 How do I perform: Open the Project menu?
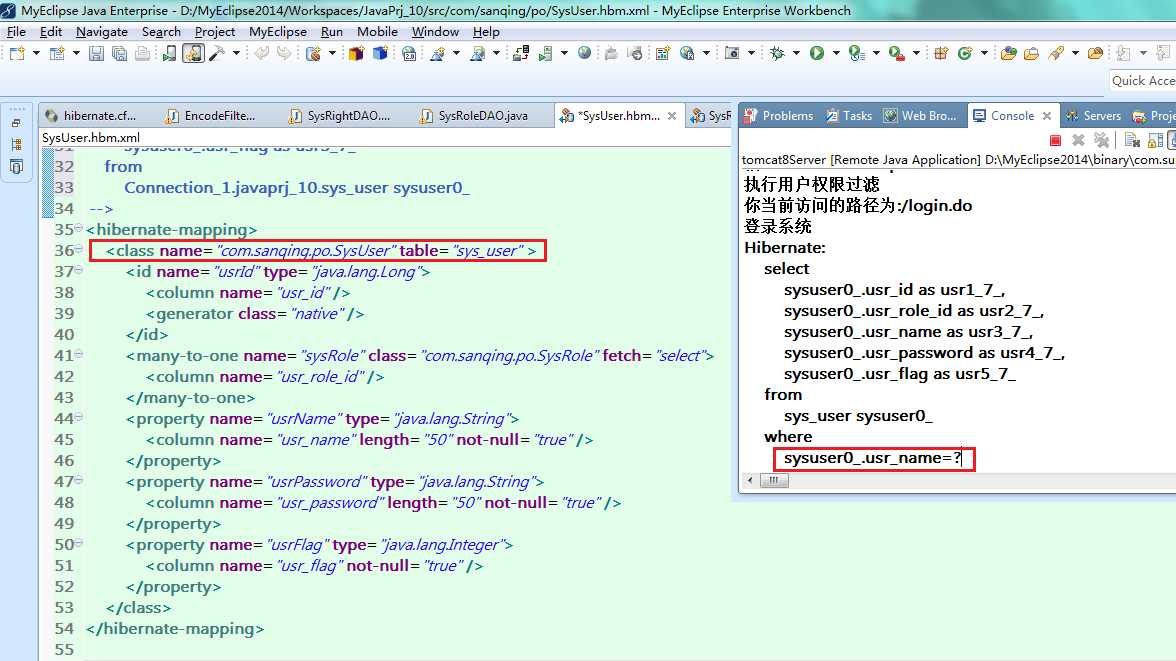(214, 32)
